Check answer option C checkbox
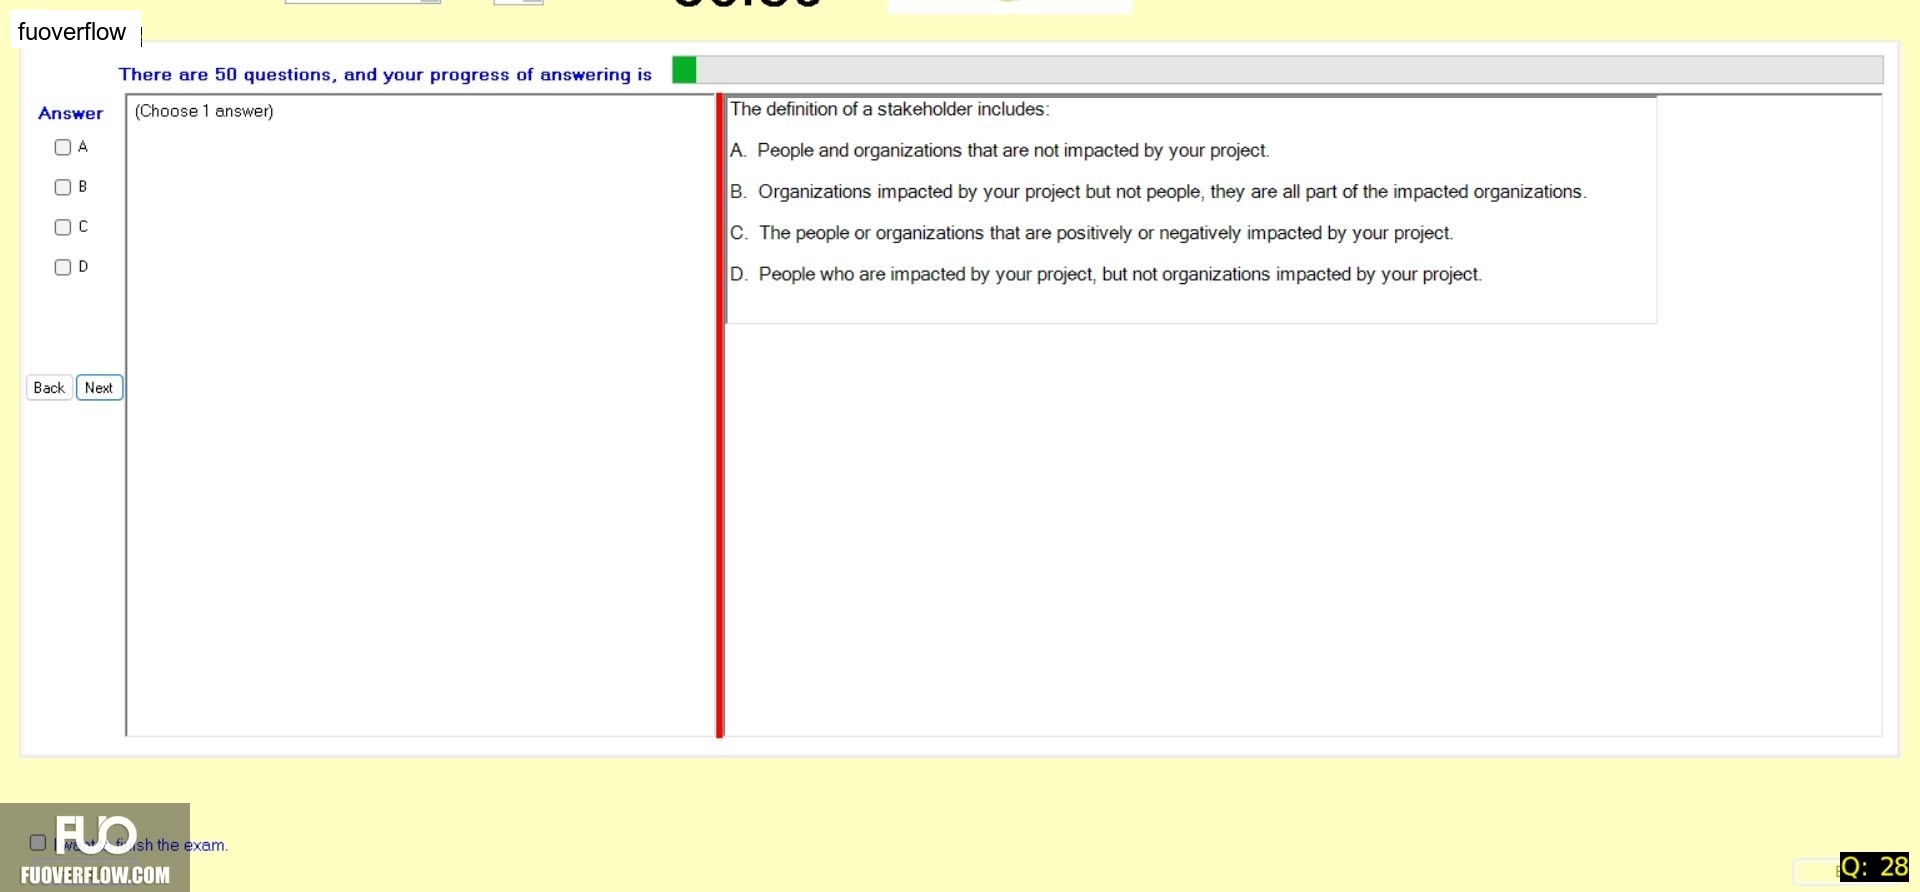 [x=63, y=227]
